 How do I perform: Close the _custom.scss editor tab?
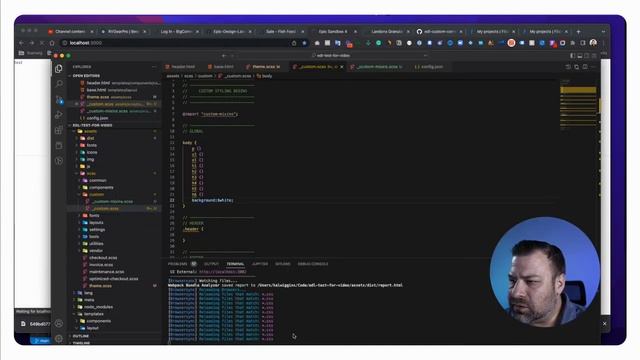point(342,67)
